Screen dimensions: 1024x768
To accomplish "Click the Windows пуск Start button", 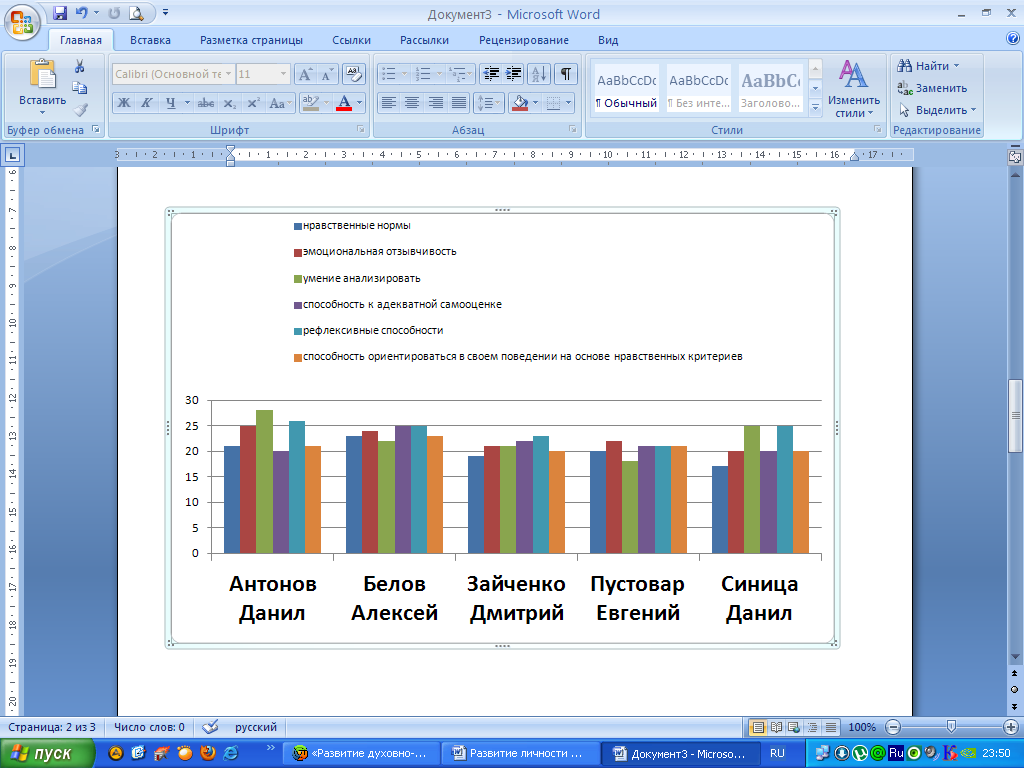I will (x=47, y=754).
